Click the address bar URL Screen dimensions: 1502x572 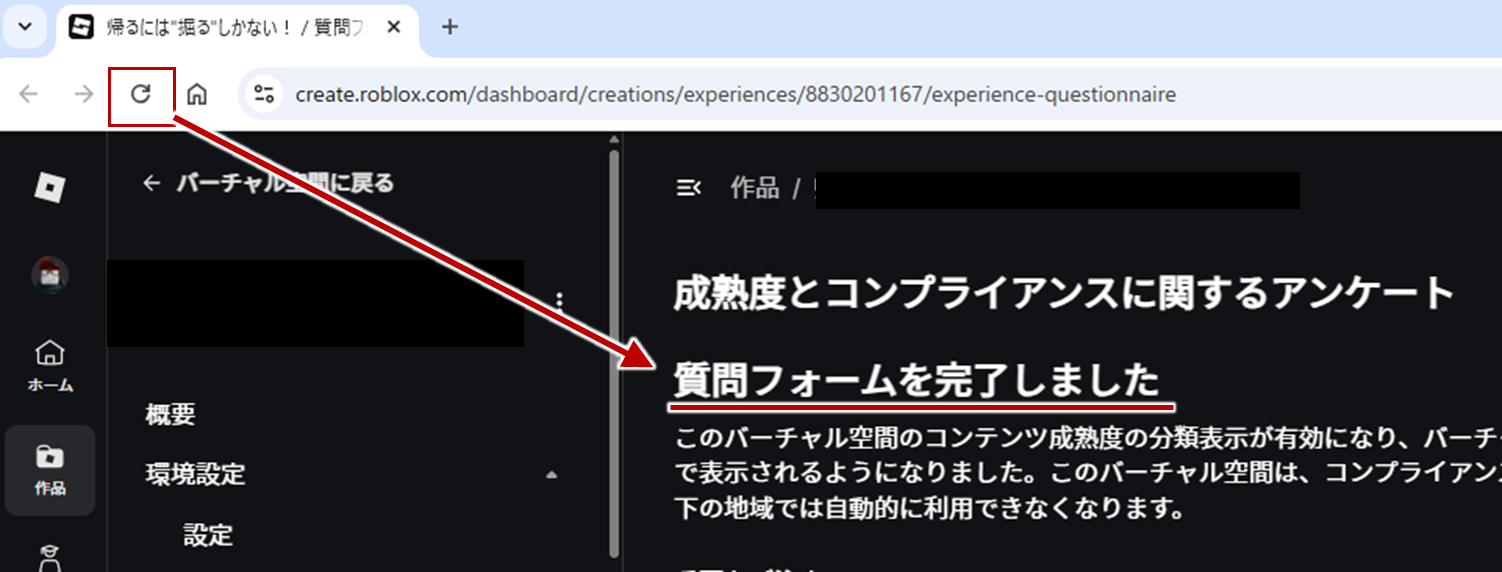tap(735, 95)
